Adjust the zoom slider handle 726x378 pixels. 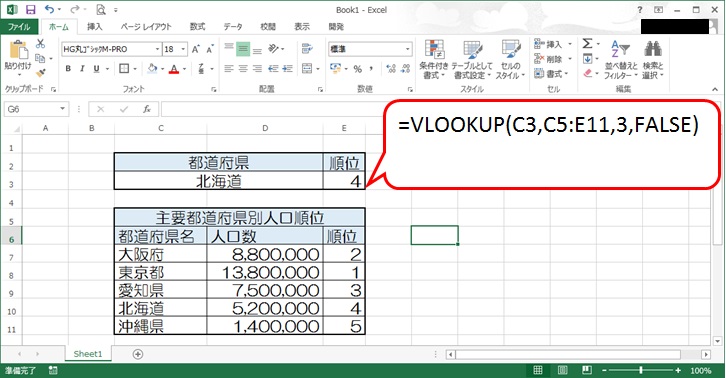tap(641, 370)
